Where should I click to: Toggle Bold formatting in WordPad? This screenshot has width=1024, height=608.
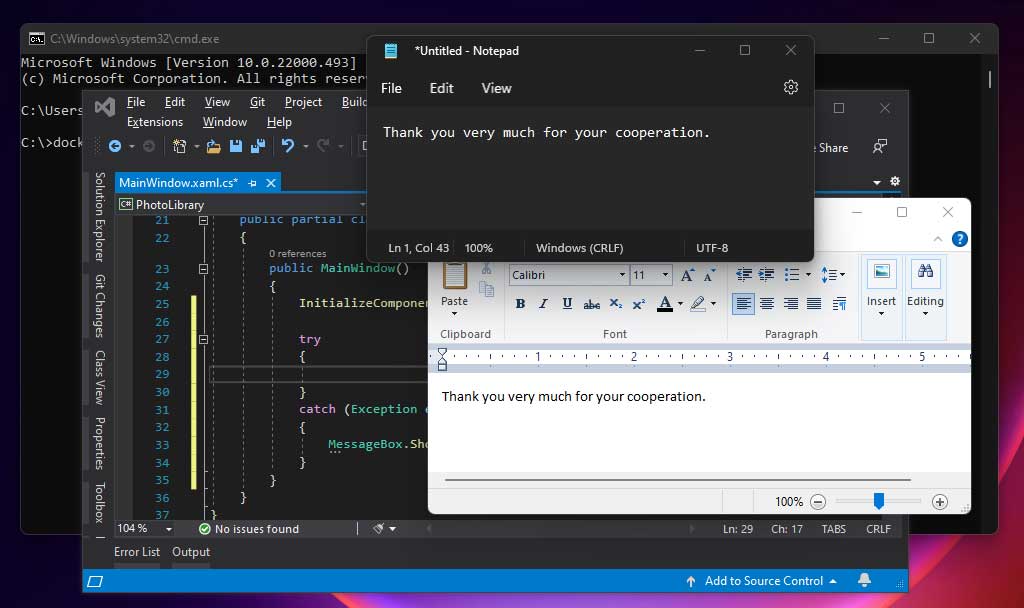tap(520, 304)
